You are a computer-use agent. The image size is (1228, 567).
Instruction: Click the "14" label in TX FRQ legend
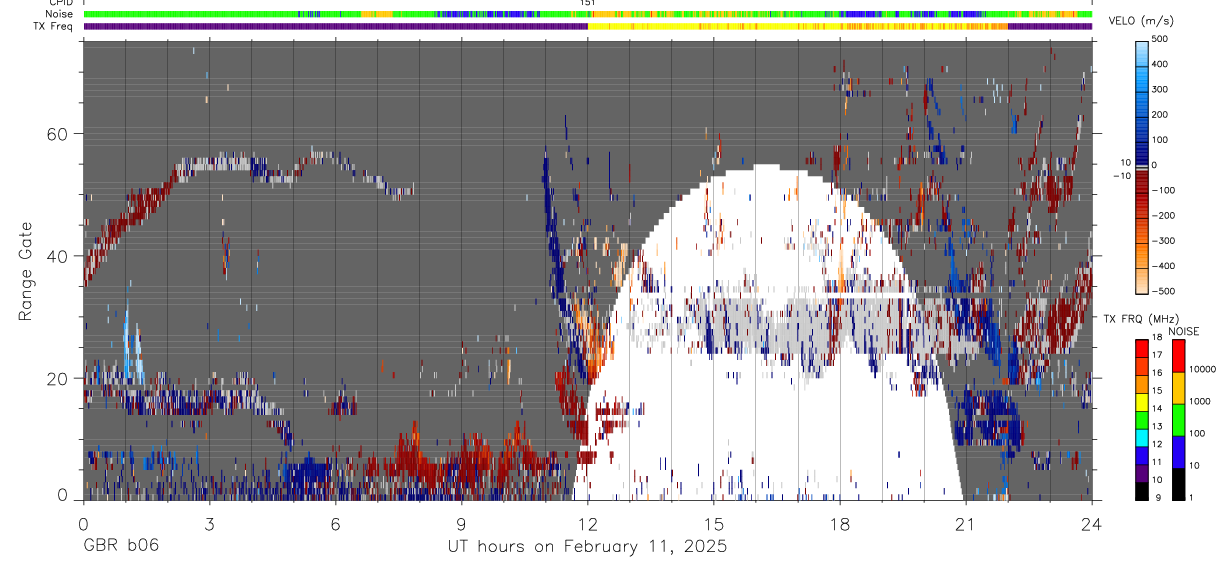pos(1157,408)
